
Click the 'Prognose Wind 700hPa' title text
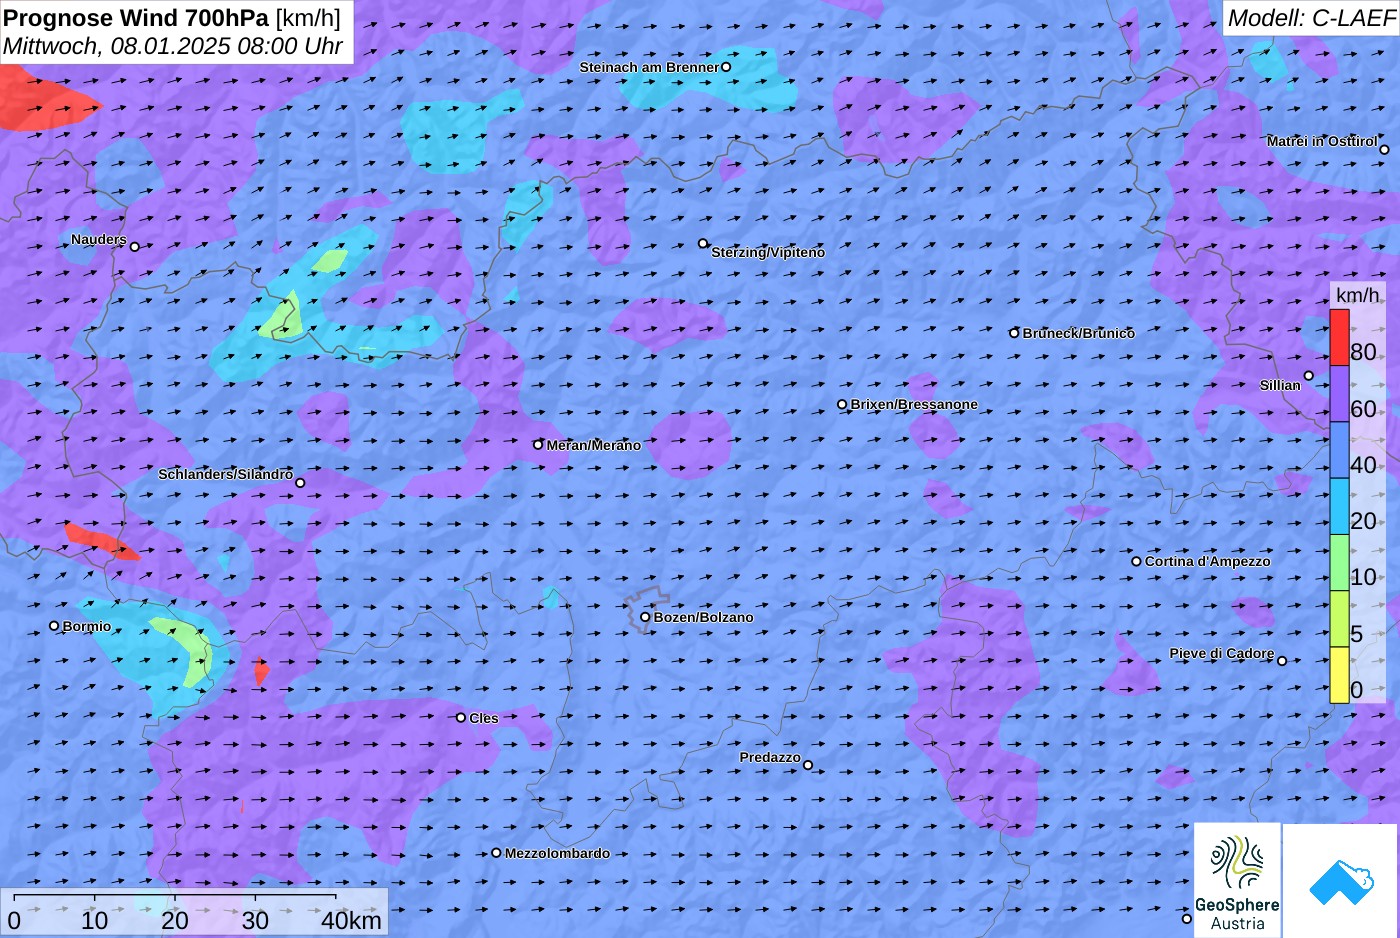click(137, 17)
